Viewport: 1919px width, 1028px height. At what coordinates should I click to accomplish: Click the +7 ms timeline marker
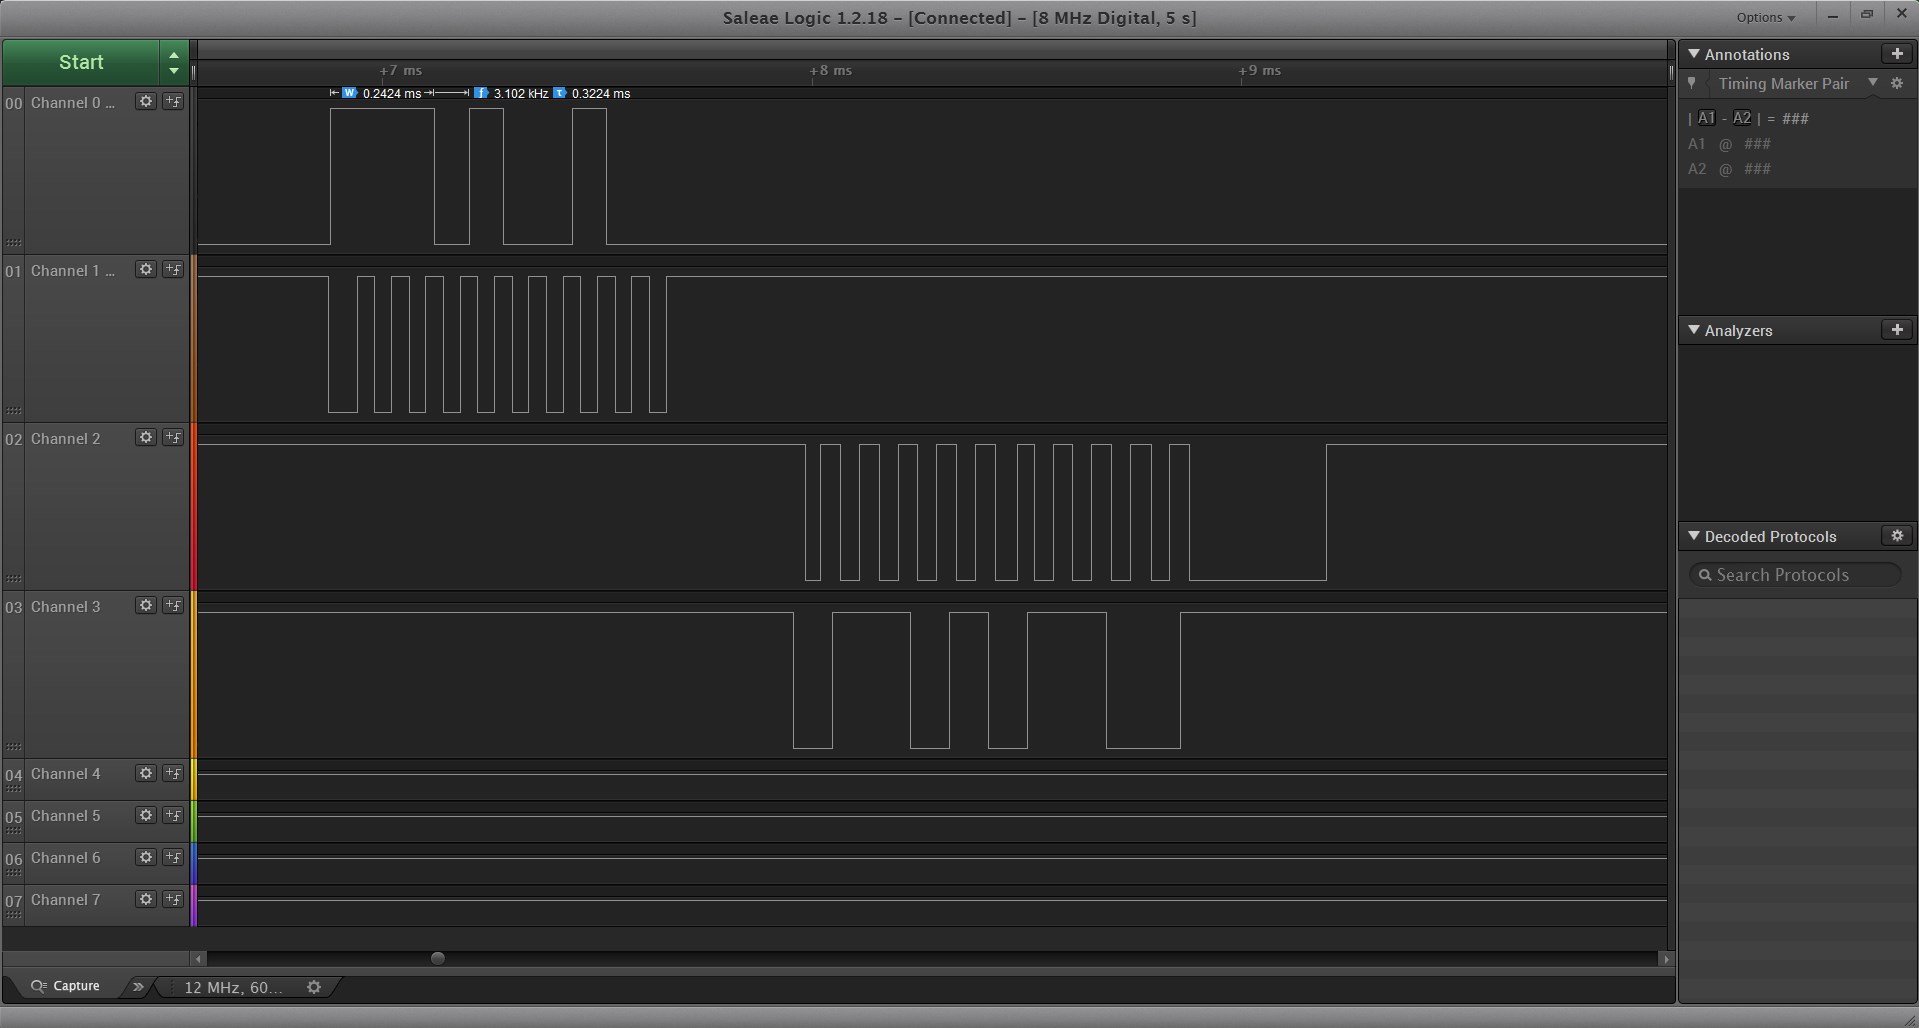(x=401, y=70)
